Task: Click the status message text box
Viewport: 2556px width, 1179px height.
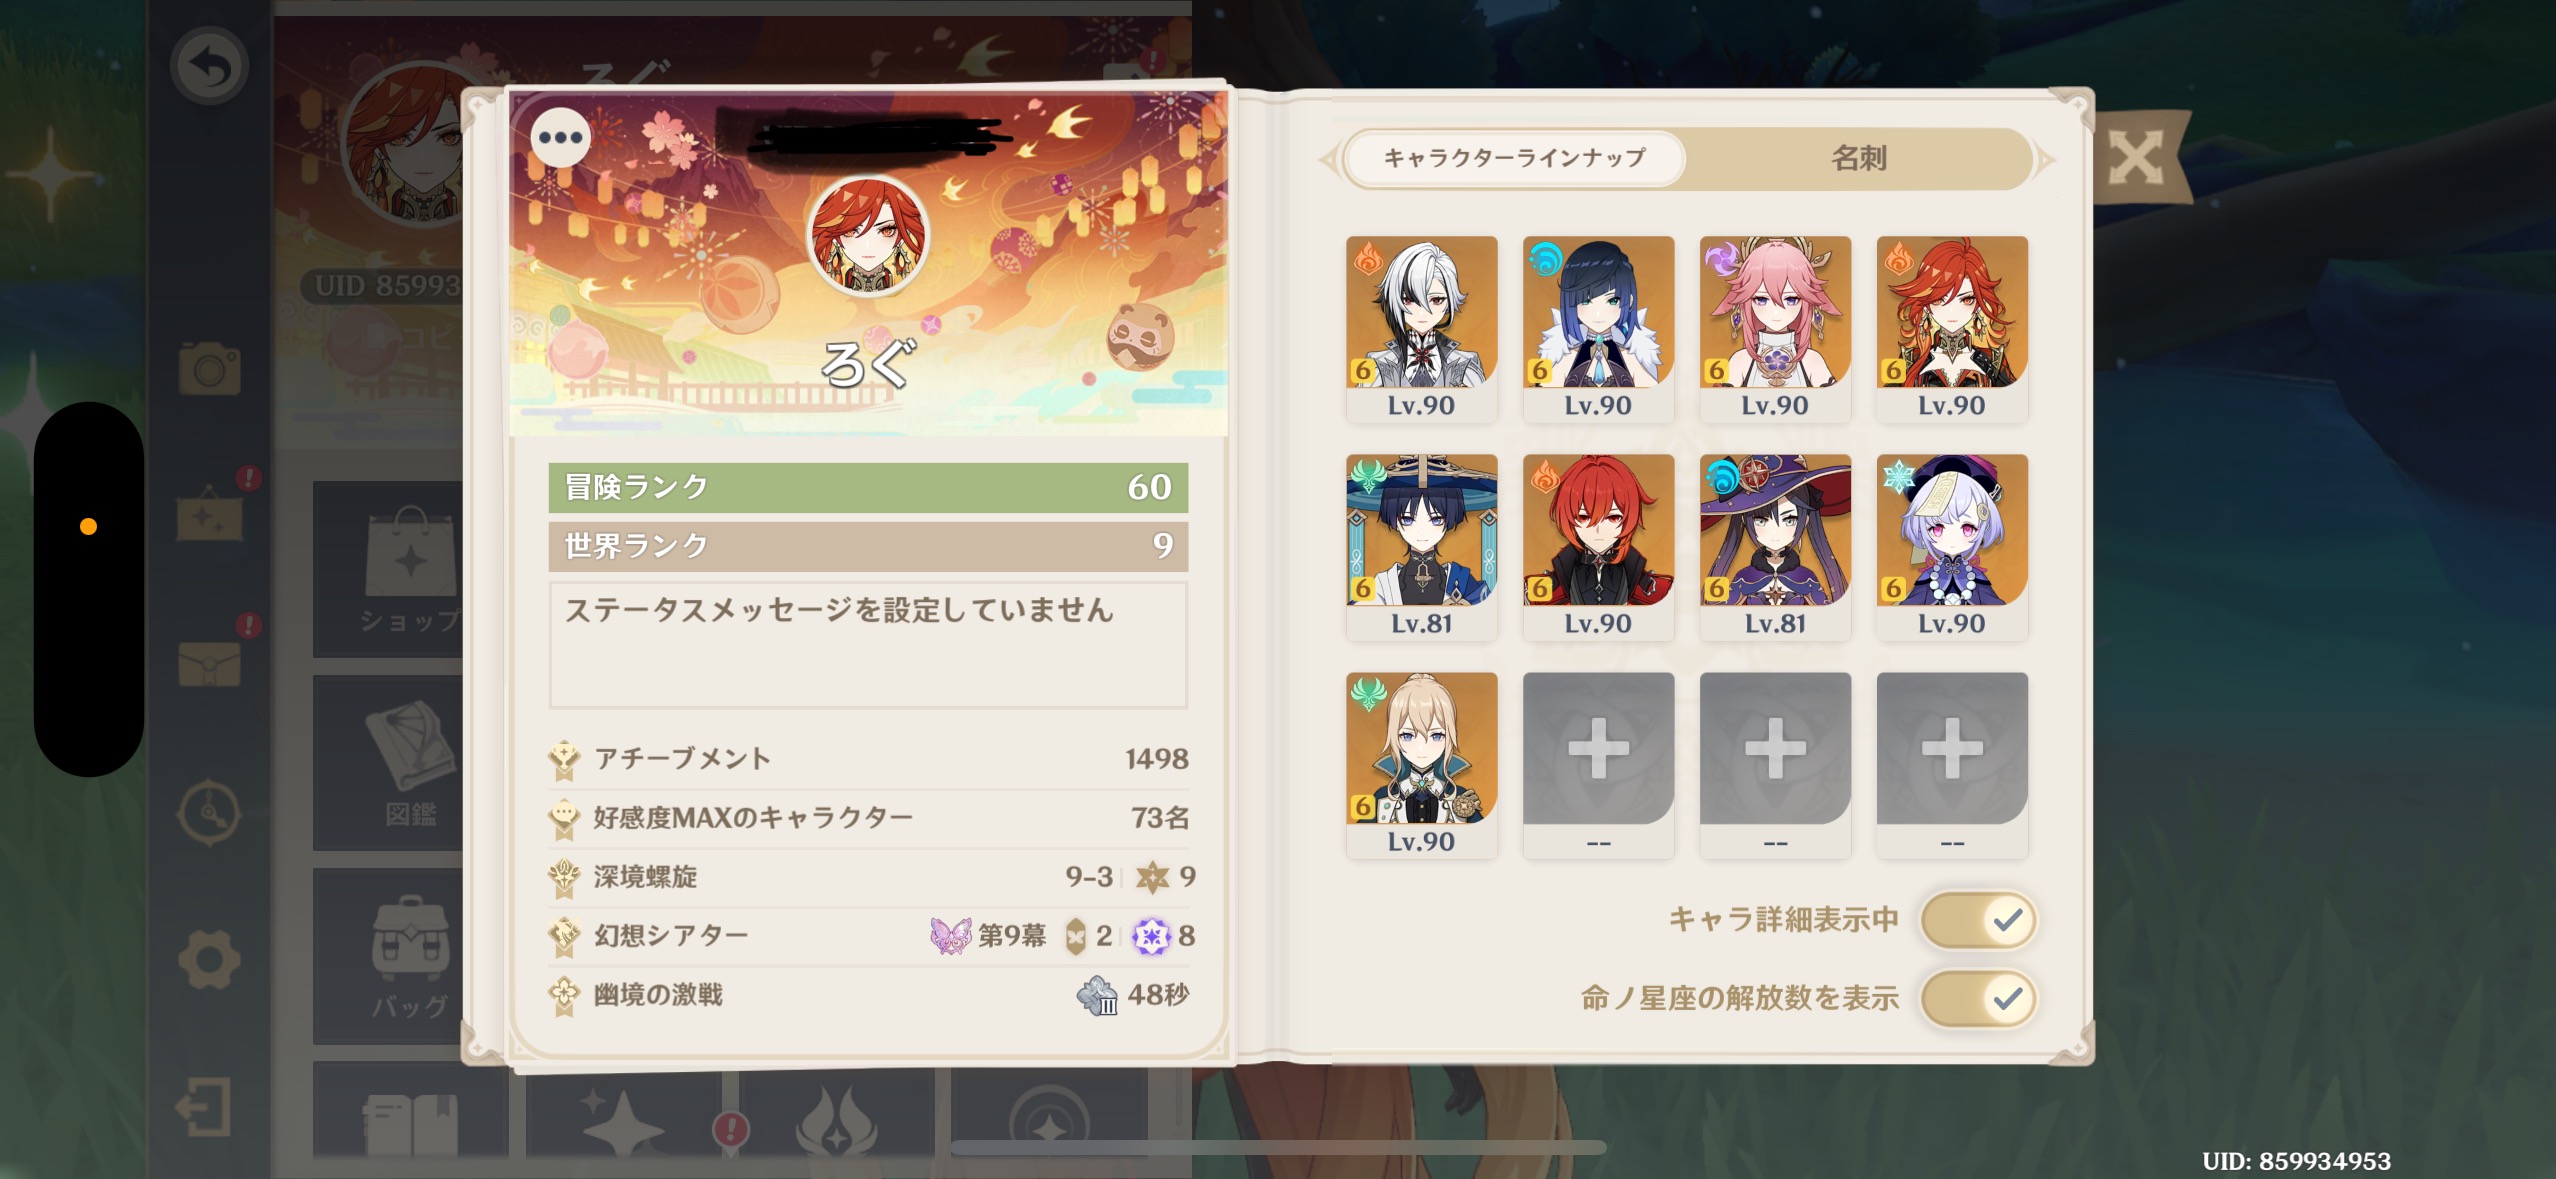Action: pos(868,645)
